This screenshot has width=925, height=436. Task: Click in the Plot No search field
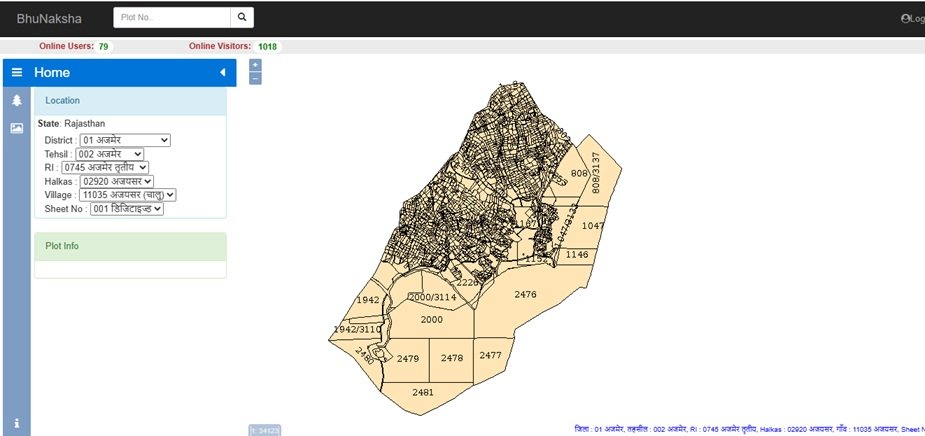tap(171, 18)
